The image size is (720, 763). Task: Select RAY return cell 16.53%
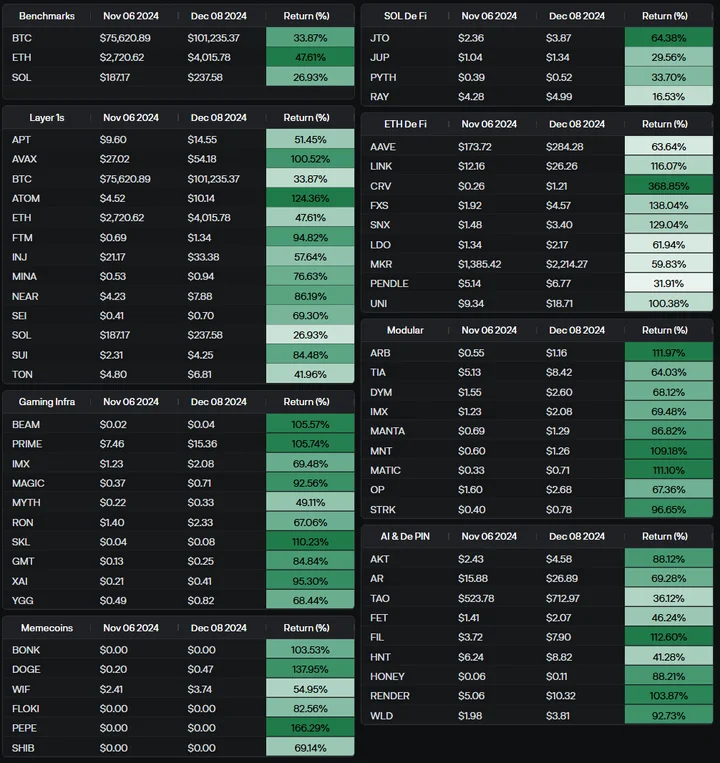(668, 97)
